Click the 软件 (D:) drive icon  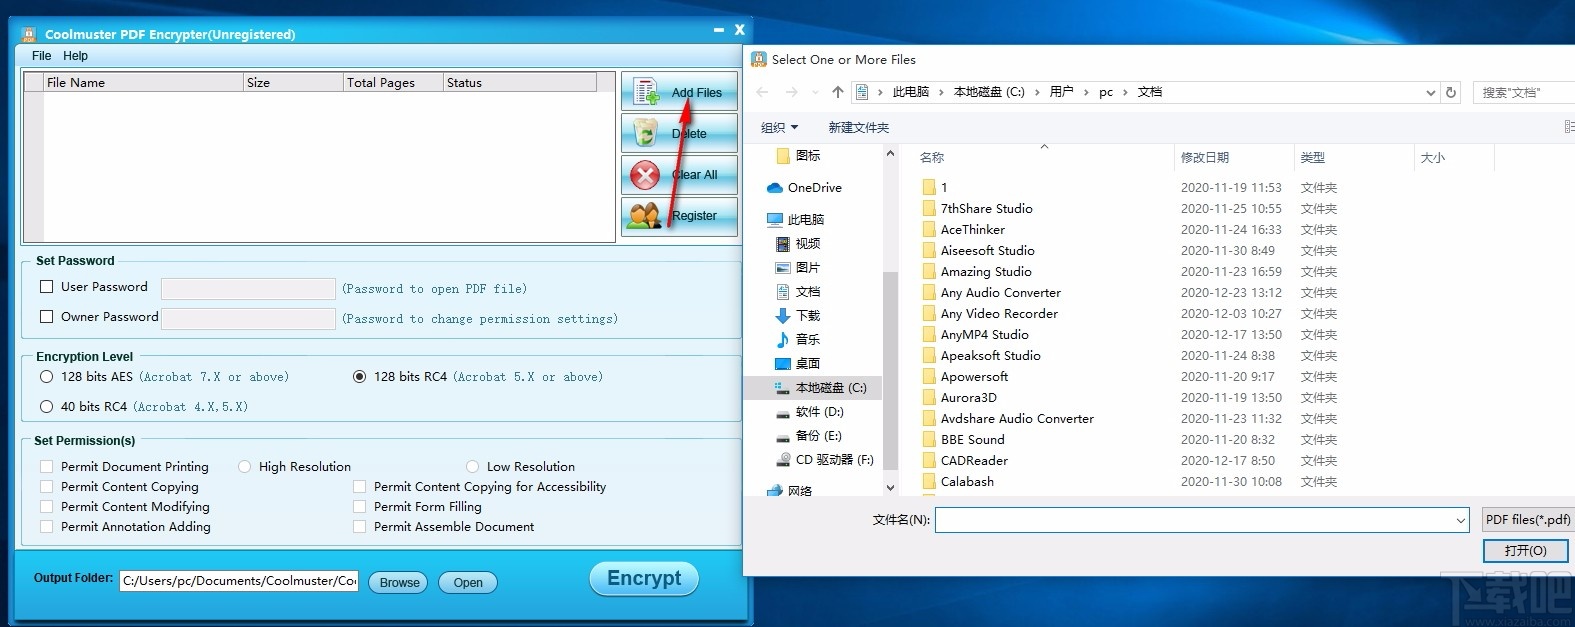pos(783,412)
